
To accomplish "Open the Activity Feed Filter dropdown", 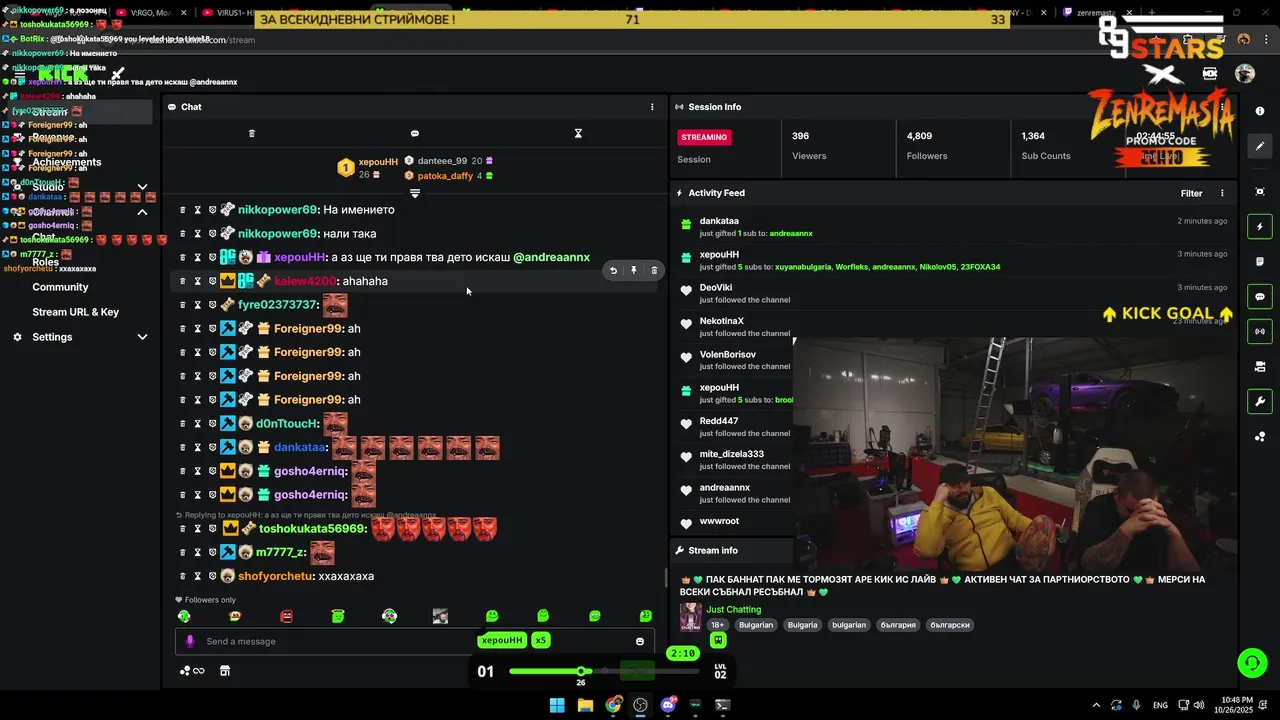I will pyautogui.click(x=1191, y=193).
